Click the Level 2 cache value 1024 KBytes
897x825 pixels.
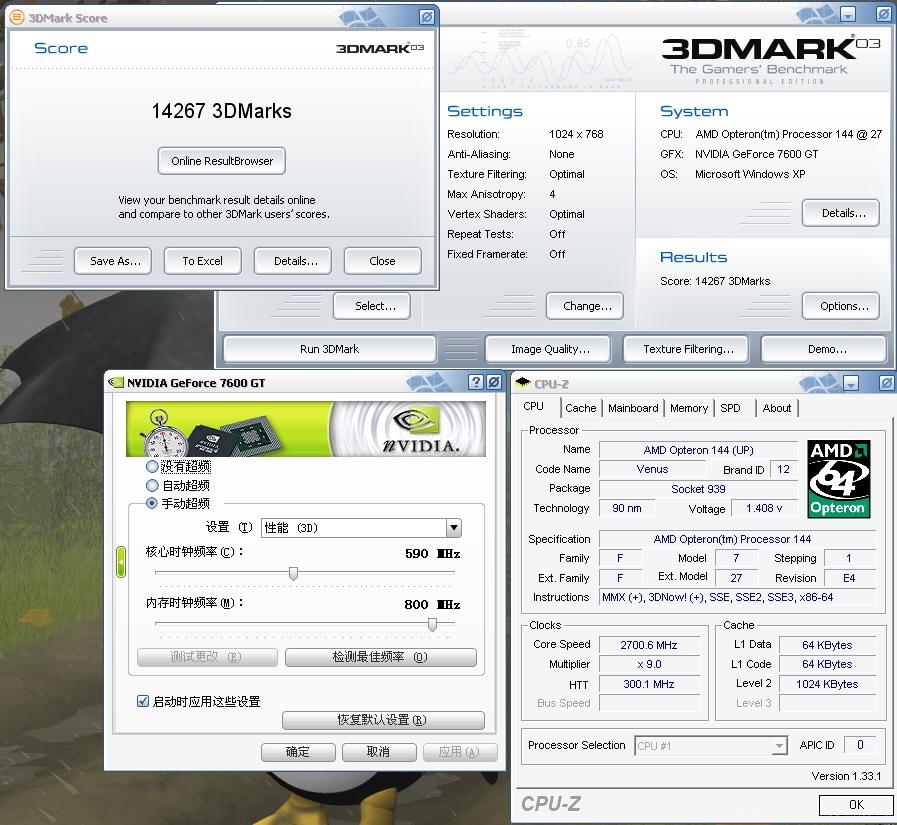pyautogui.click(x=827, y=684)
